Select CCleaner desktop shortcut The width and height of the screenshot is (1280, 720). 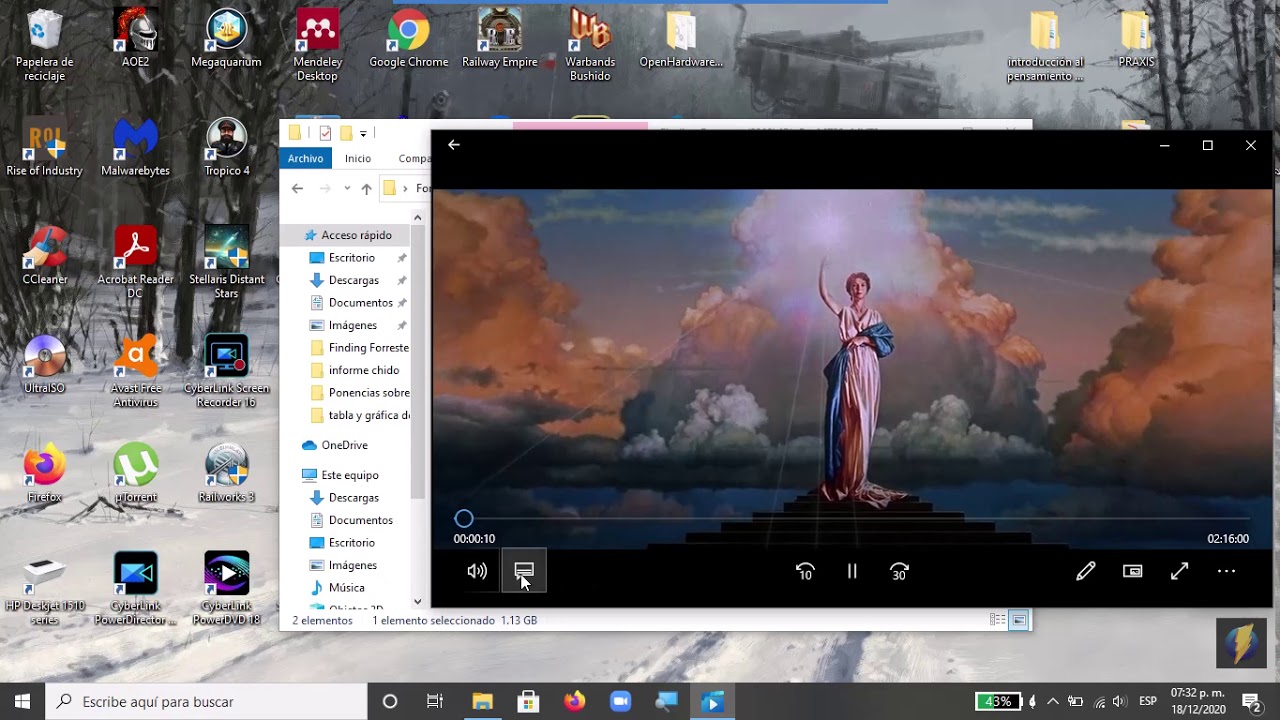tap(45, 256)
